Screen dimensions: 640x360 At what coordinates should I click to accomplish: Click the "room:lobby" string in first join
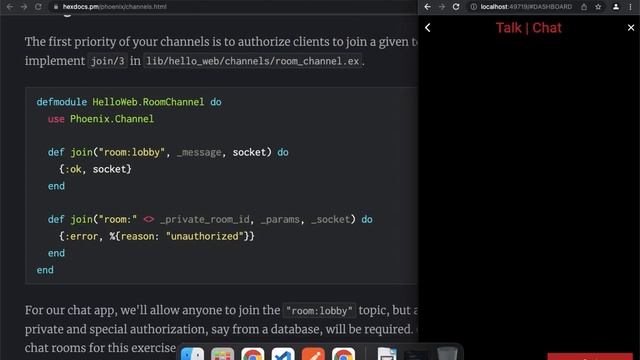132,152
